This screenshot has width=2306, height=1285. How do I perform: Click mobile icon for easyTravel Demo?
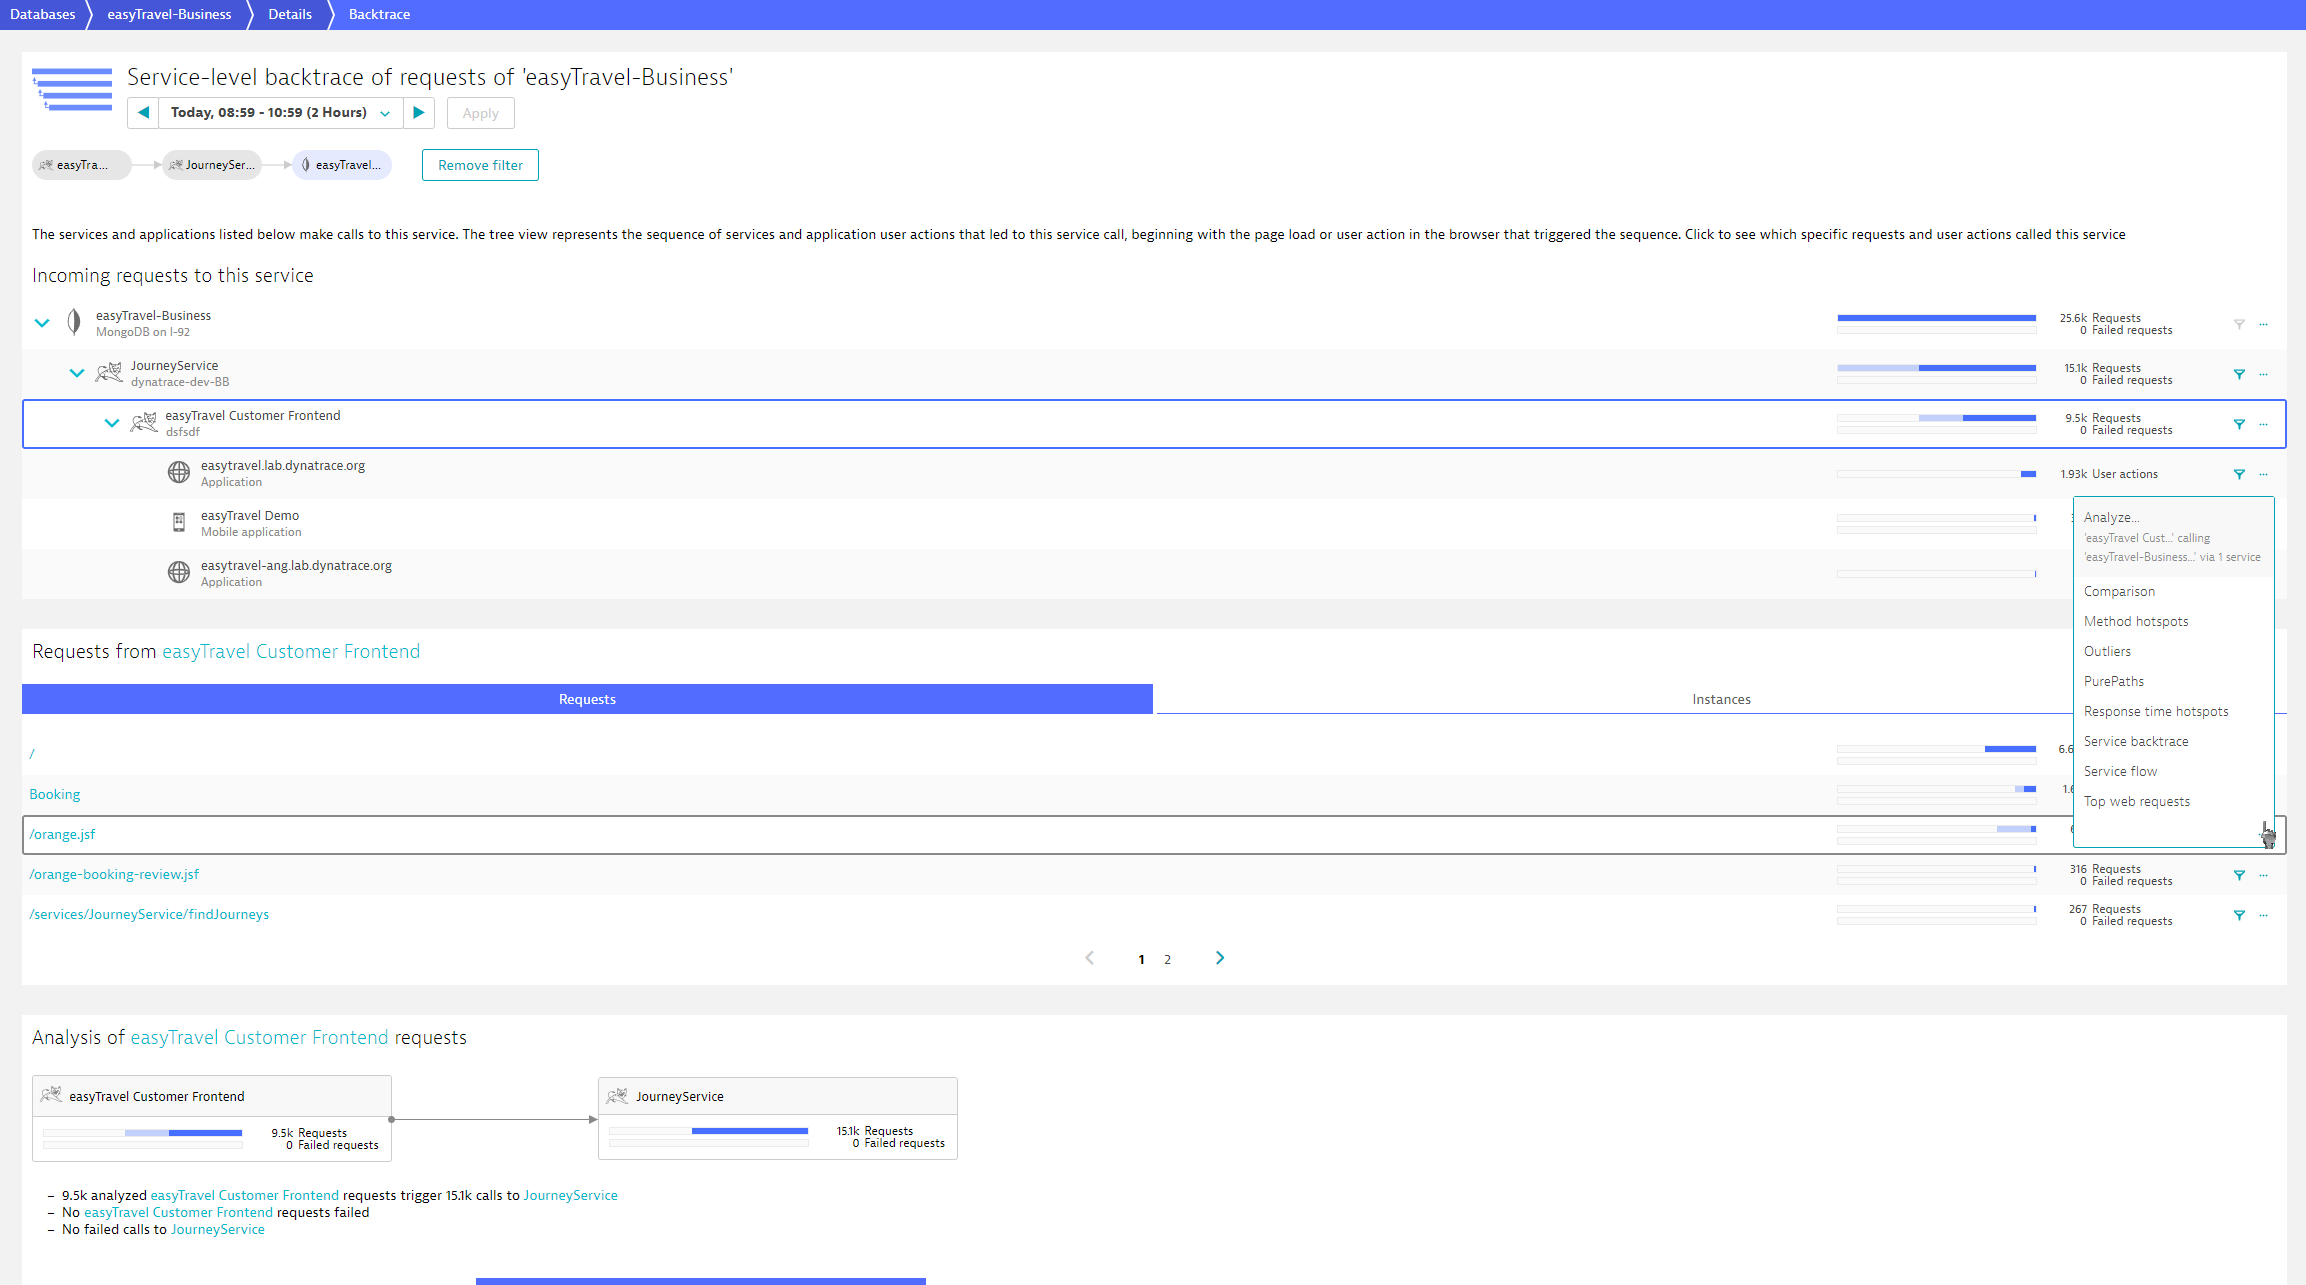pyautogui.click(x=179, y=522)
